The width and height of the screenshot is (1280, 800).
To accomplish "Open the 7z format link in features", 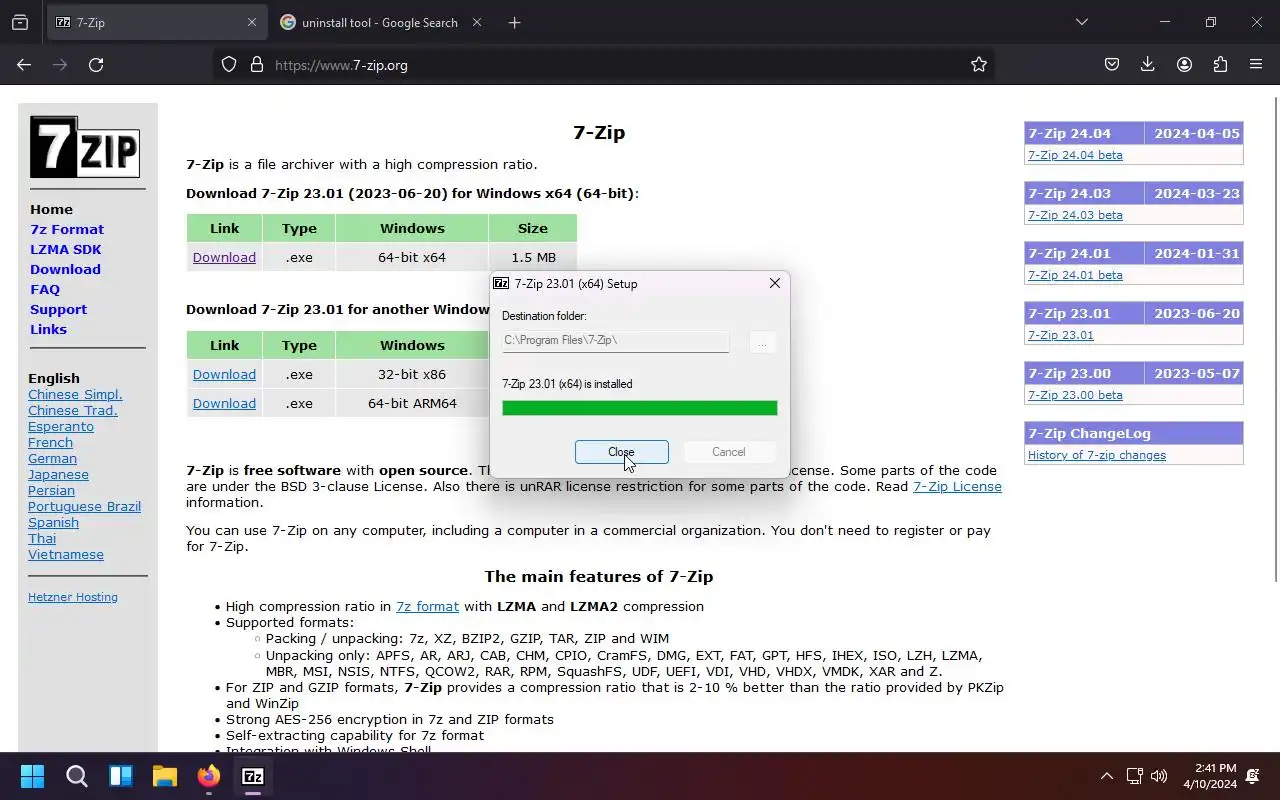I will [x=427, y=606].
